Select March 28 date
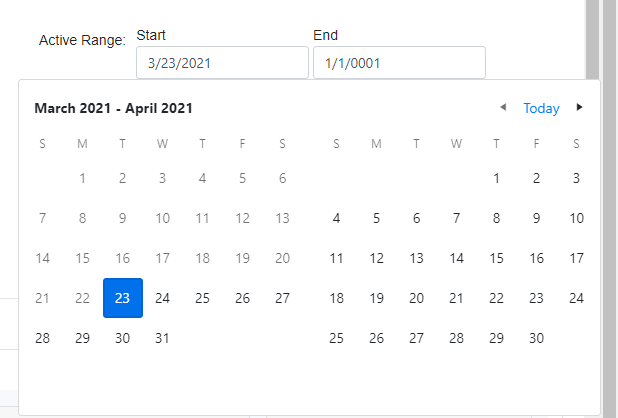 (x=42, y=338)
